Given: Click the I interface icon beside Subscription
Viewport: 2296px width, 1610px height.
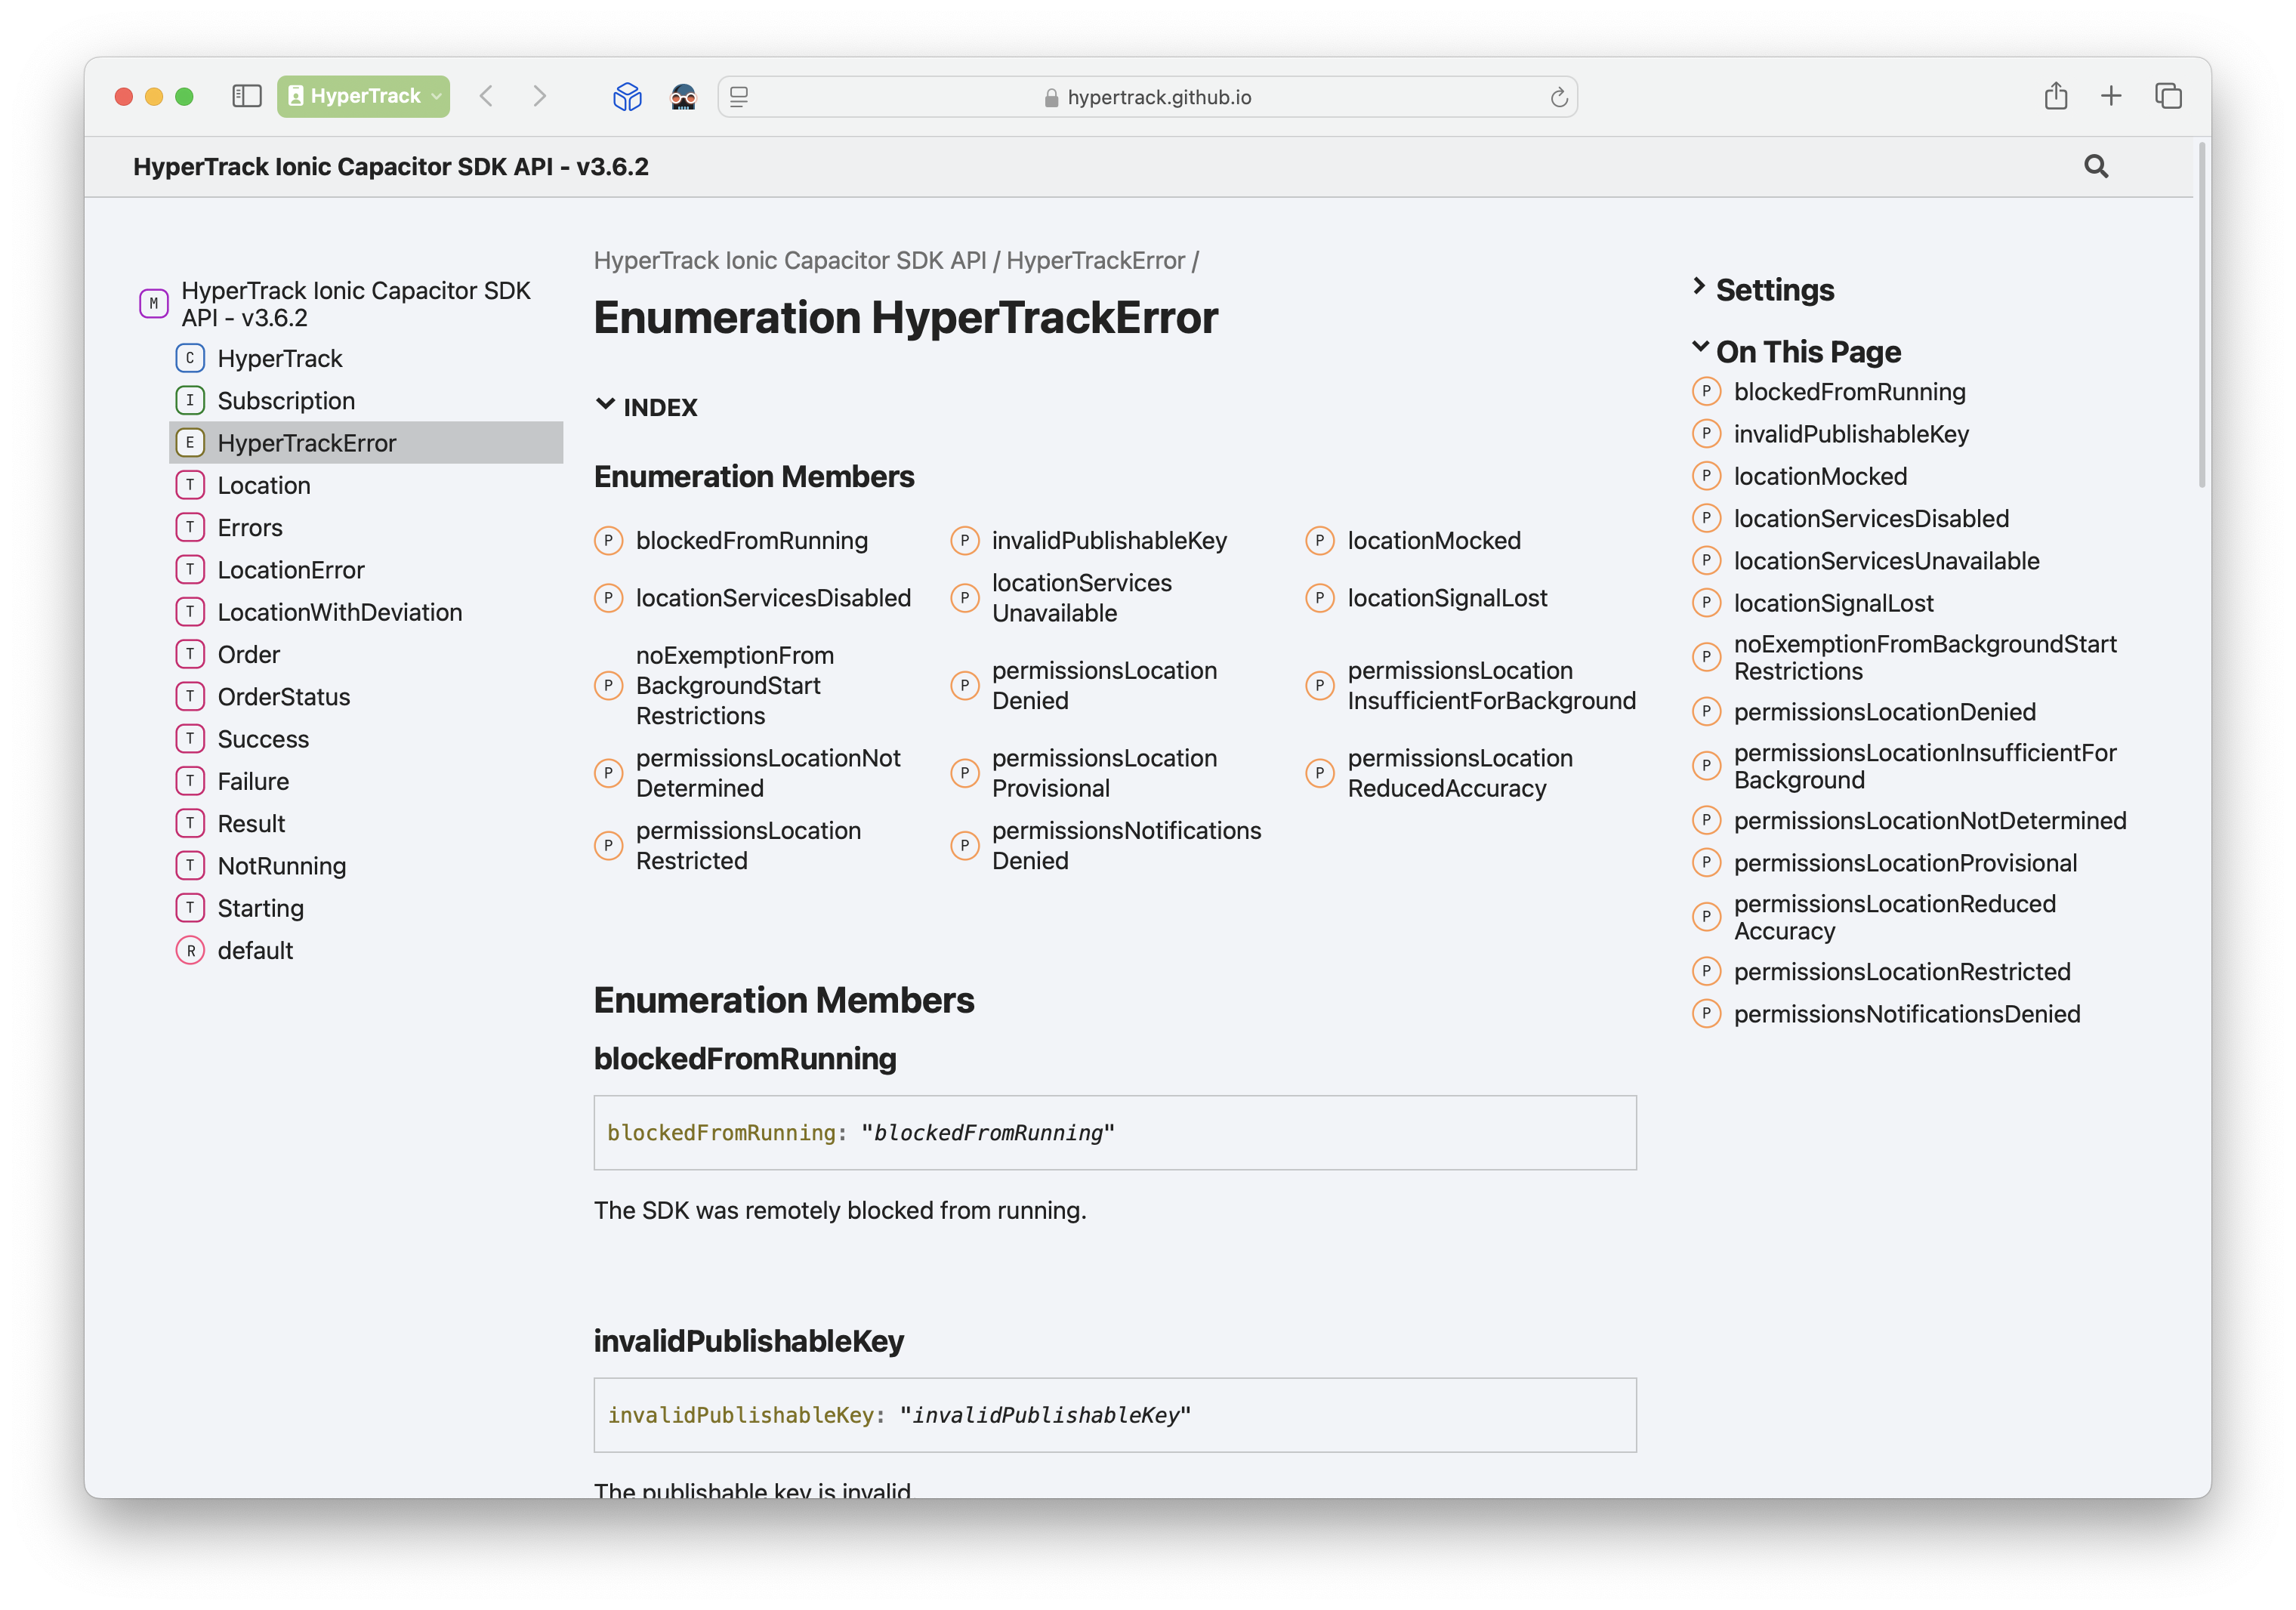Looking at the screenshot, I should coord(190,400).
